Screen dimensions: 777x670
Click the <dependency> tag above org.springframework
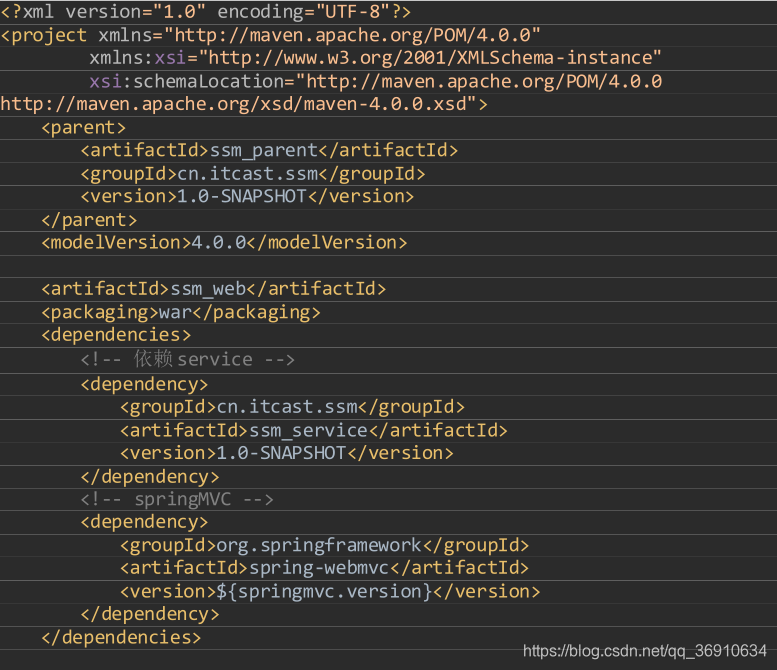click(x=144, y=522)
